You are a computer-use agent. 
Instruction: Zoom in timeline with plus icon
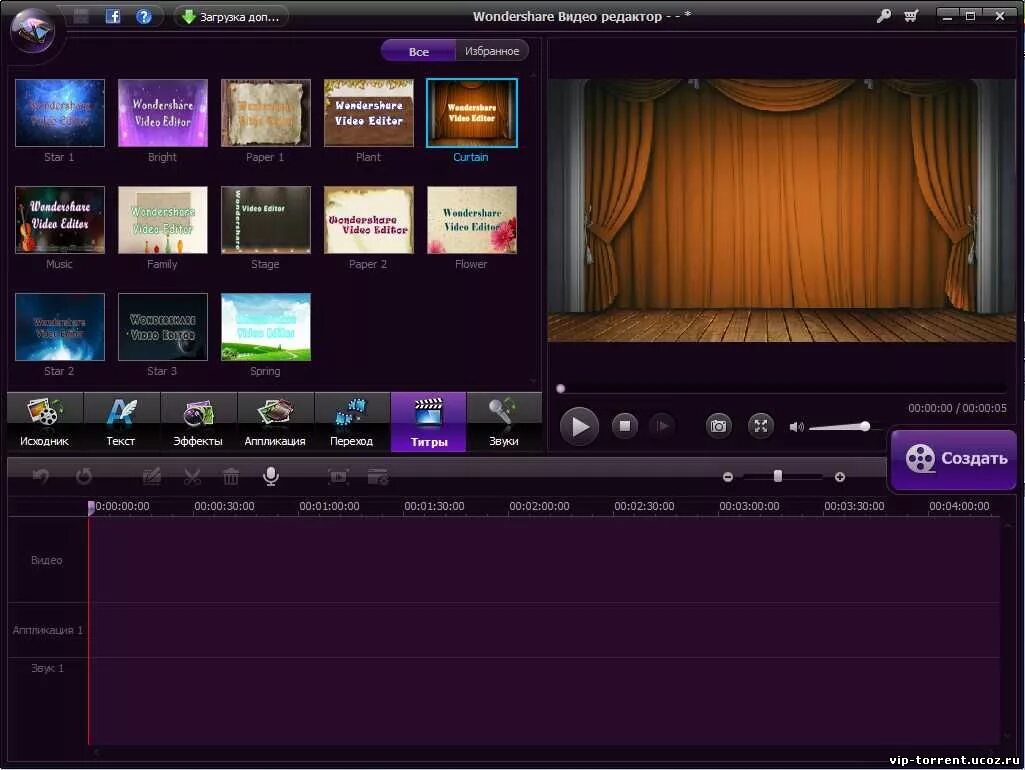pyautogui.click(x=840, y=477)
